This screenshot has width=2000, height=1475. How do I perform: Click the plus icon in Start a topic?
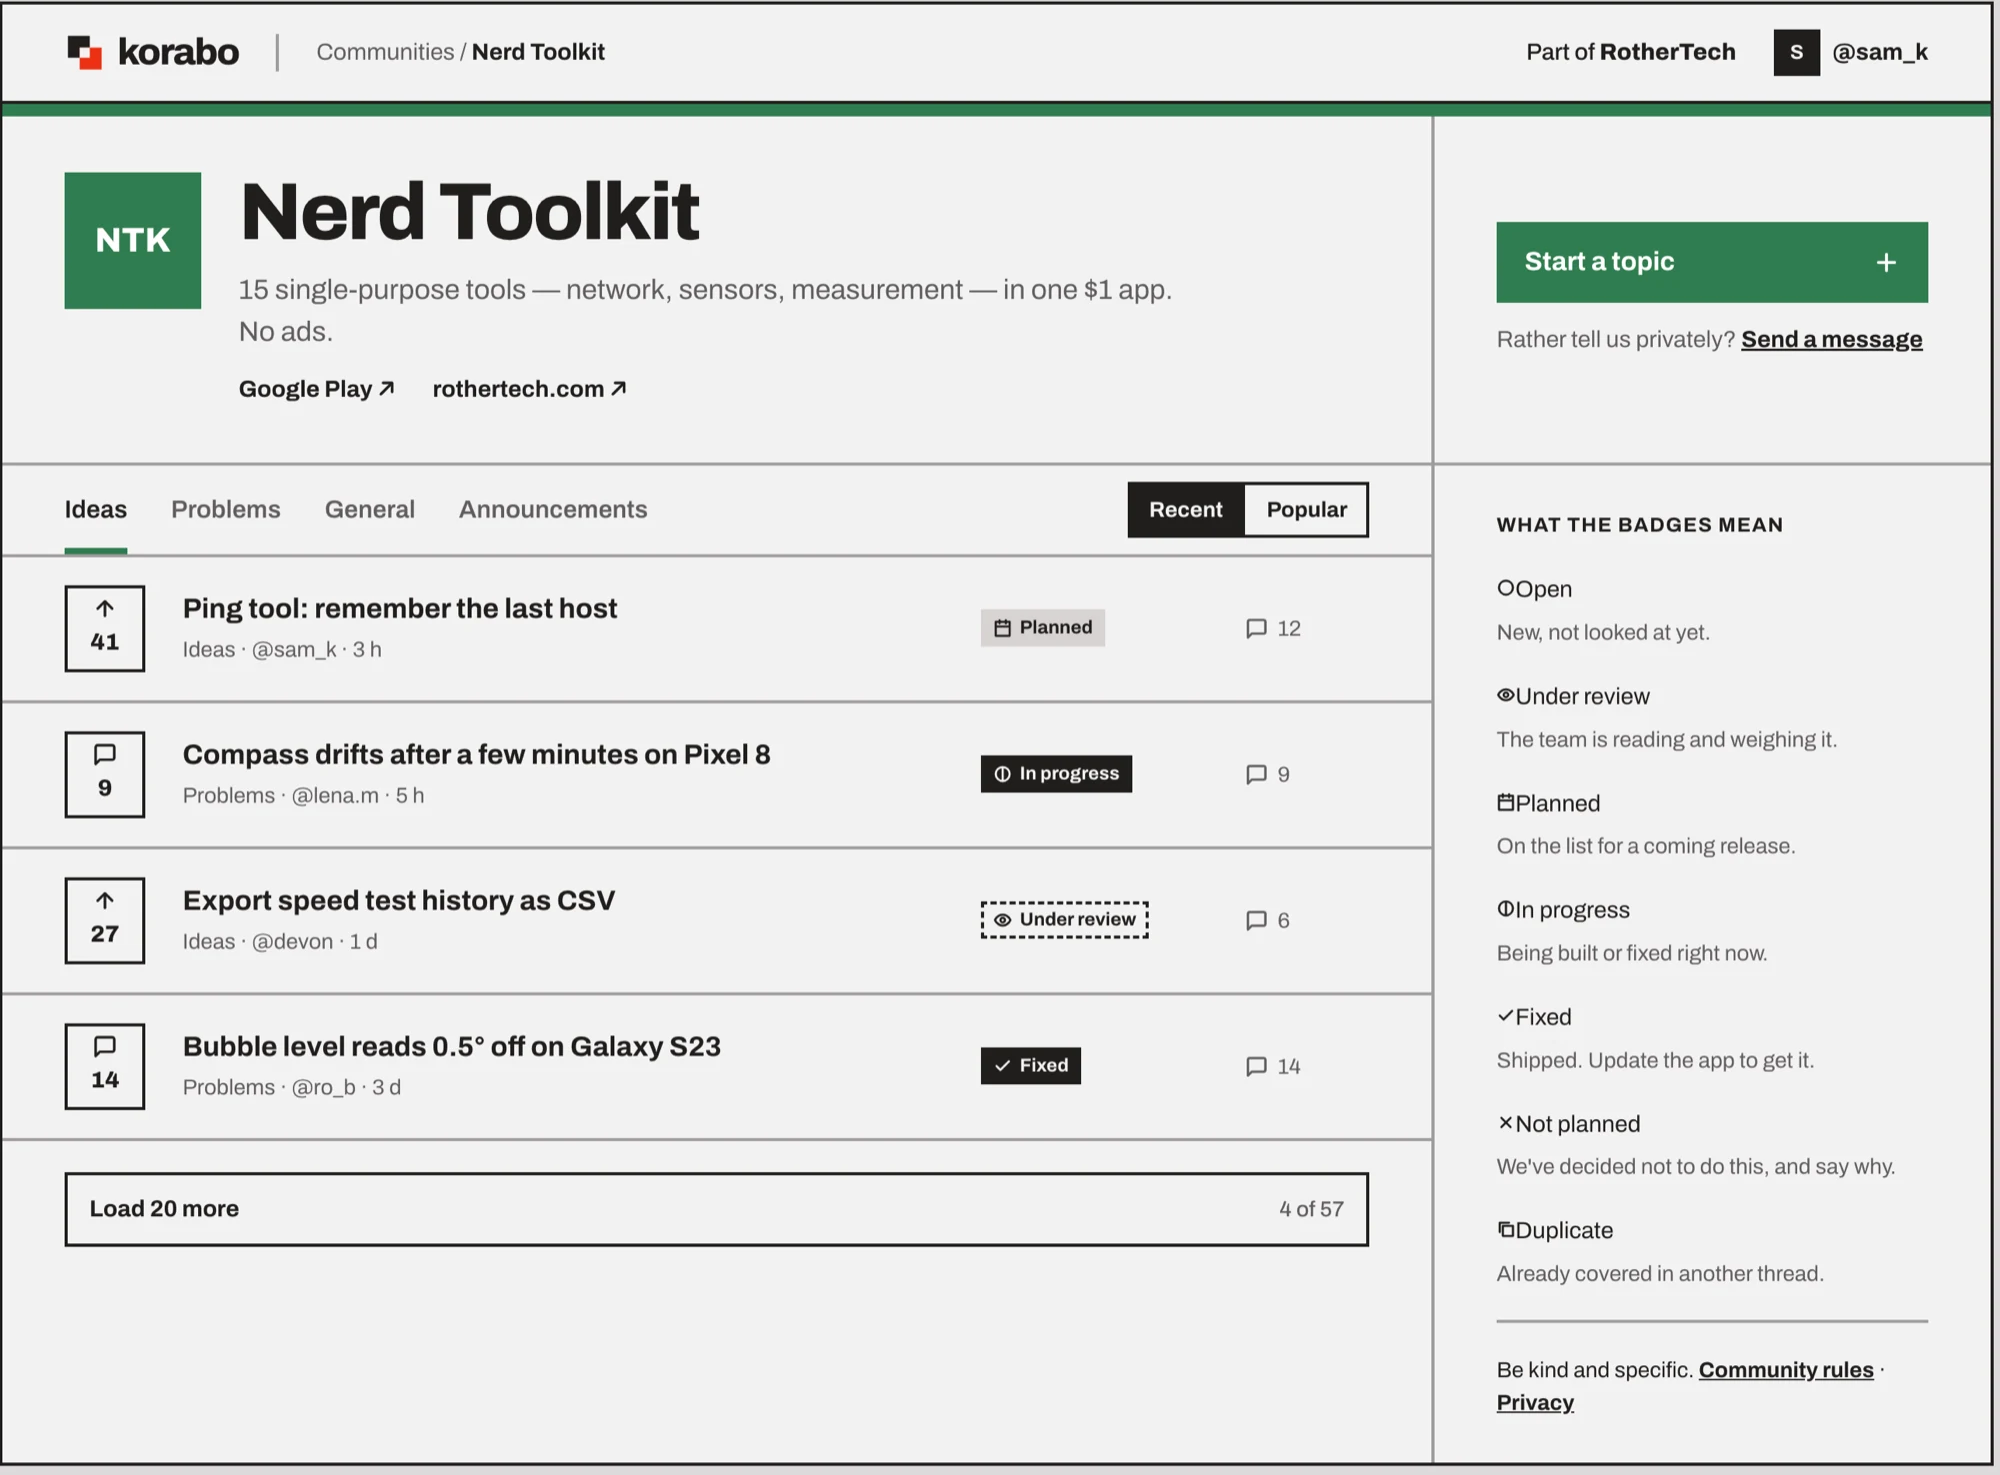click(x=1886, y=262)
